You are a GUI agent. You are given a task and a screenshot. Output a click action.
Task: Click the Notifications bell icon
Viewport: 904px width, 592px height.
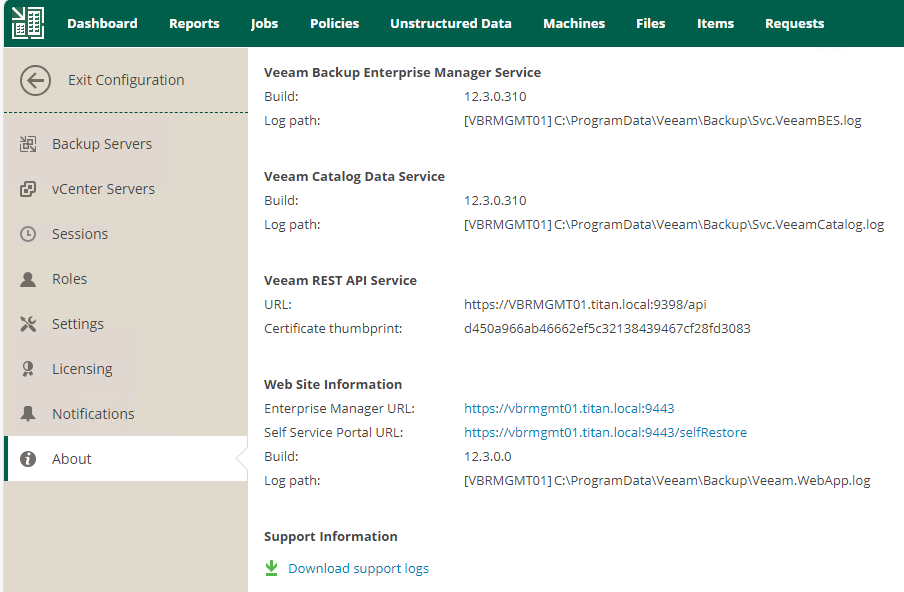point(28,413)
